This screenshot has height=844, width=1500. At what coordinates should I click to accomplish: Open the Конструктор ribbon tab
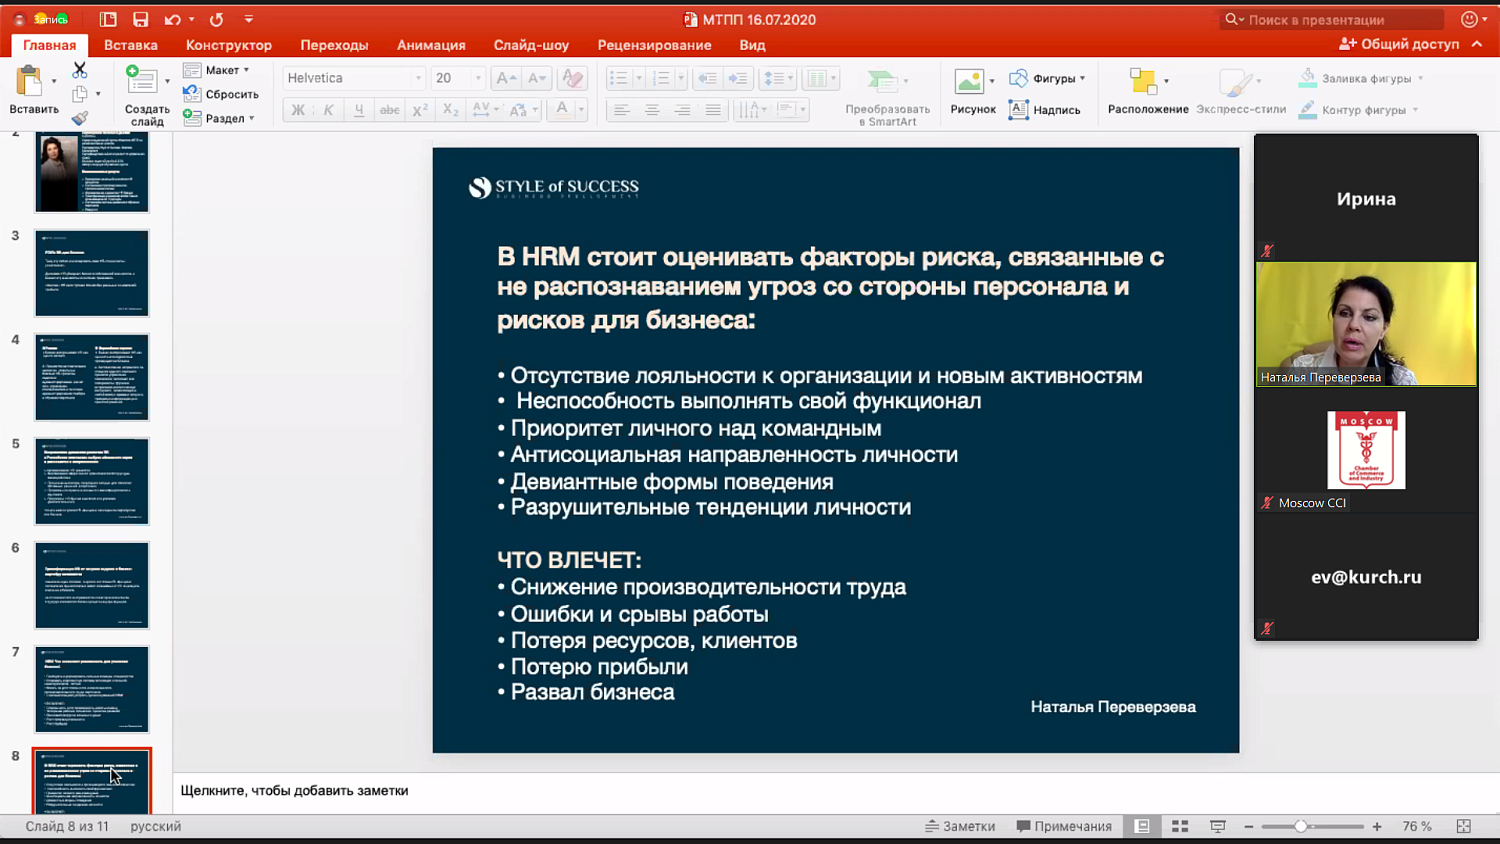click(x=229, y=45)
